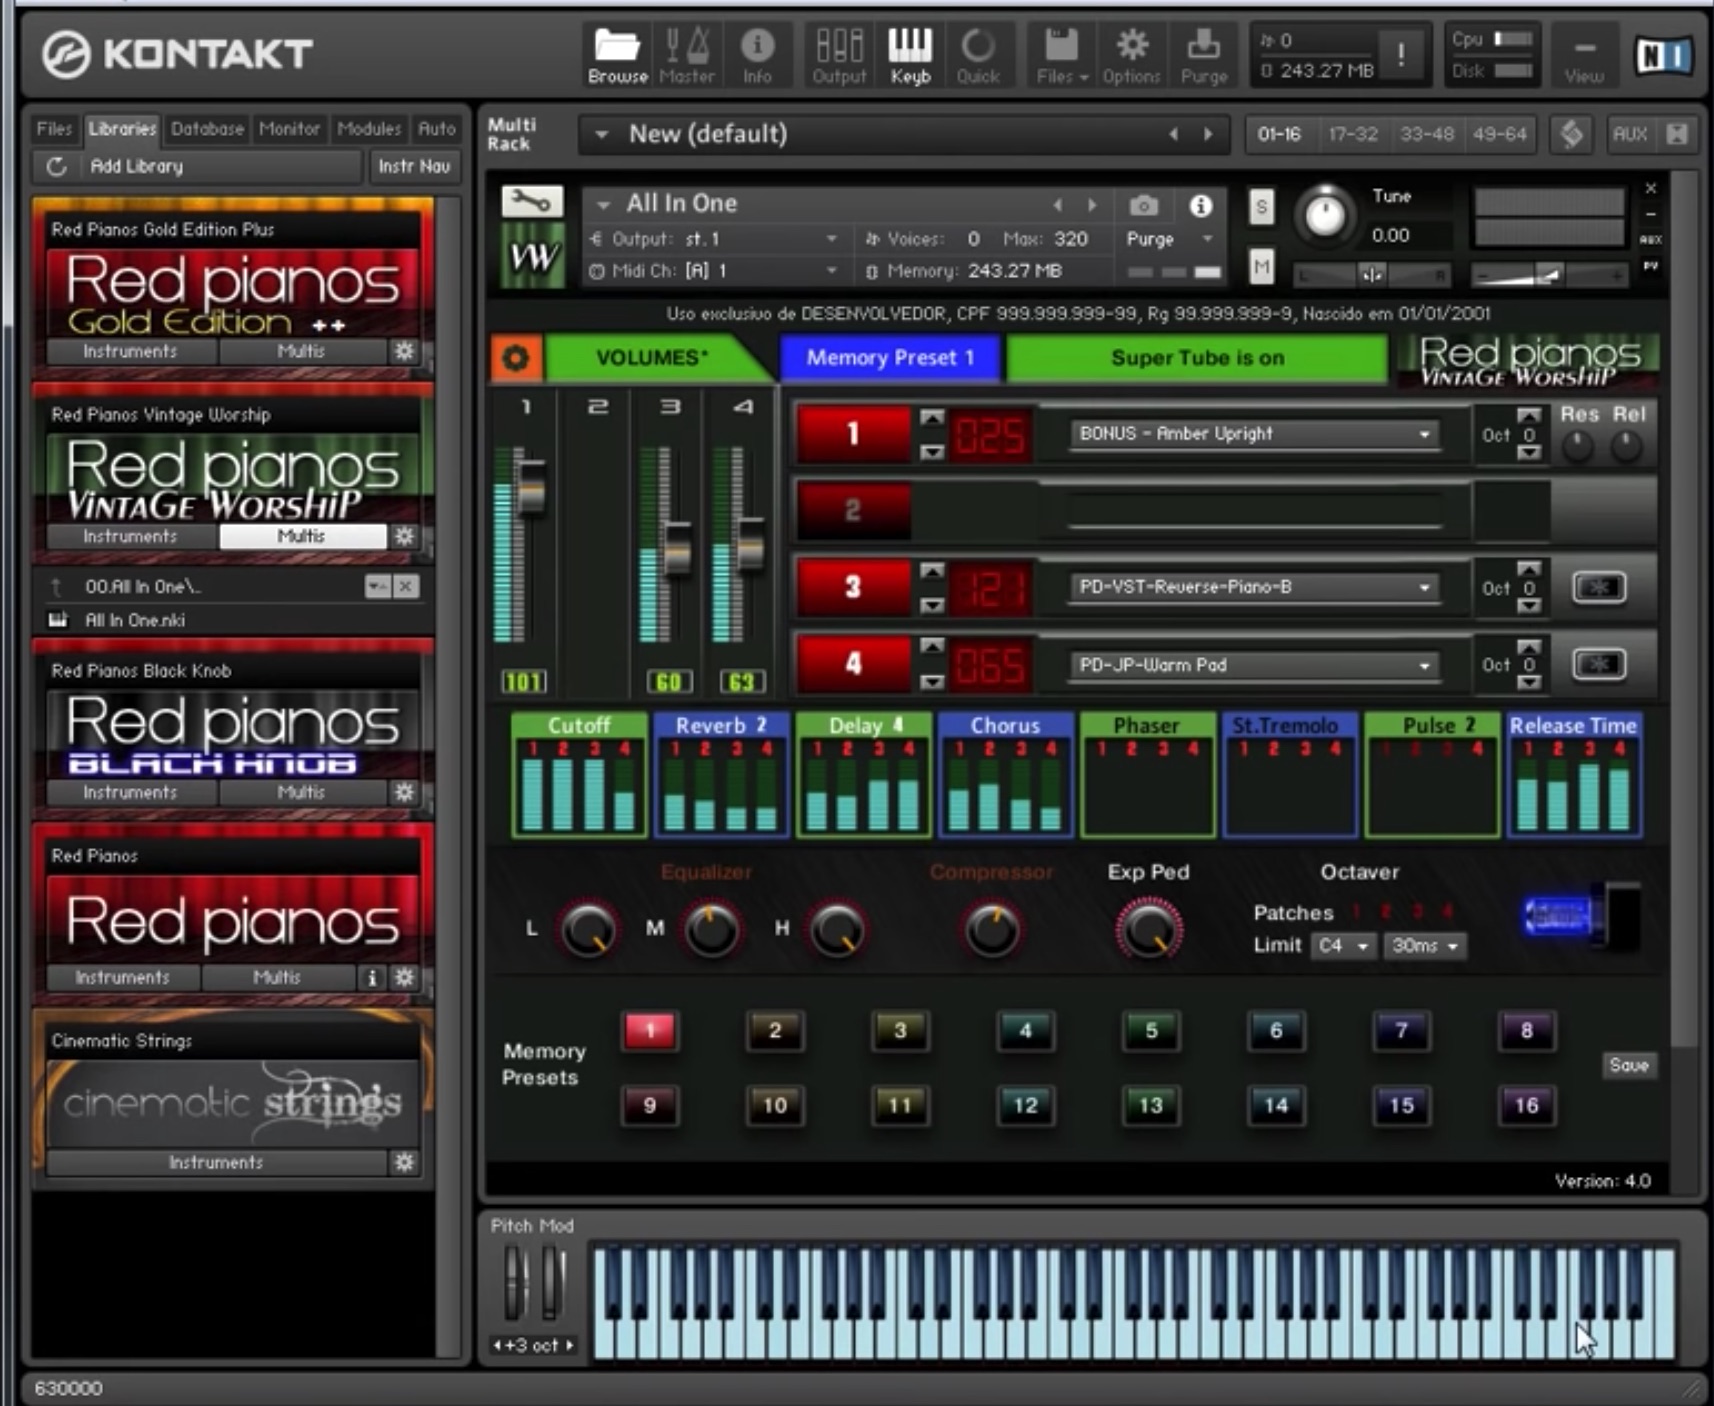Switch to the Files tab
This screenshot has height=1406, width=1714.
[54, 129]
